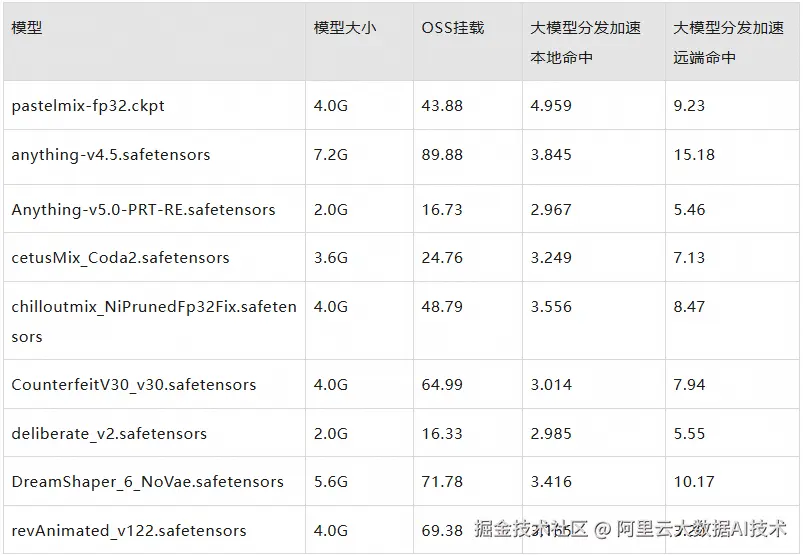Select the 10.17 remote hit value

(694, 482)
